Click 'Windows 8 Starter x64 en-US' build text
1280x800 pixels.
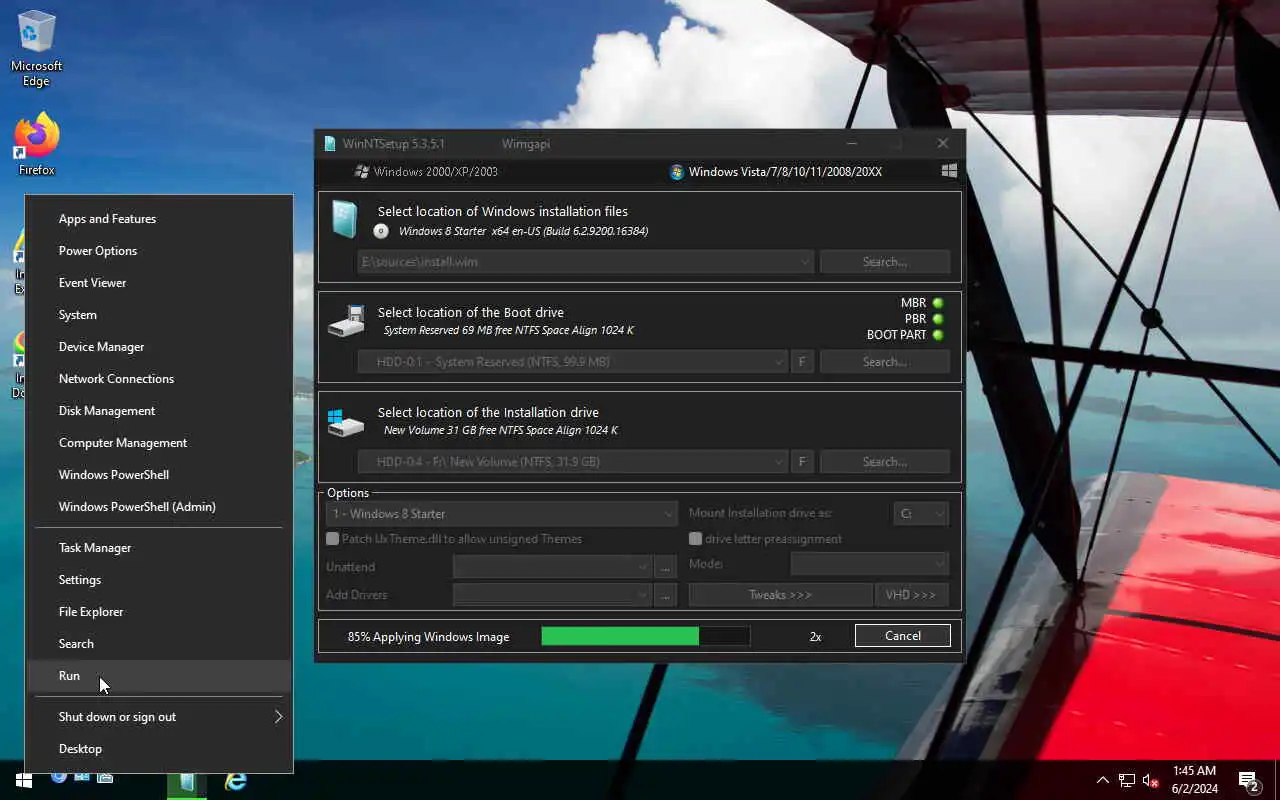click(x=523, y=231)
